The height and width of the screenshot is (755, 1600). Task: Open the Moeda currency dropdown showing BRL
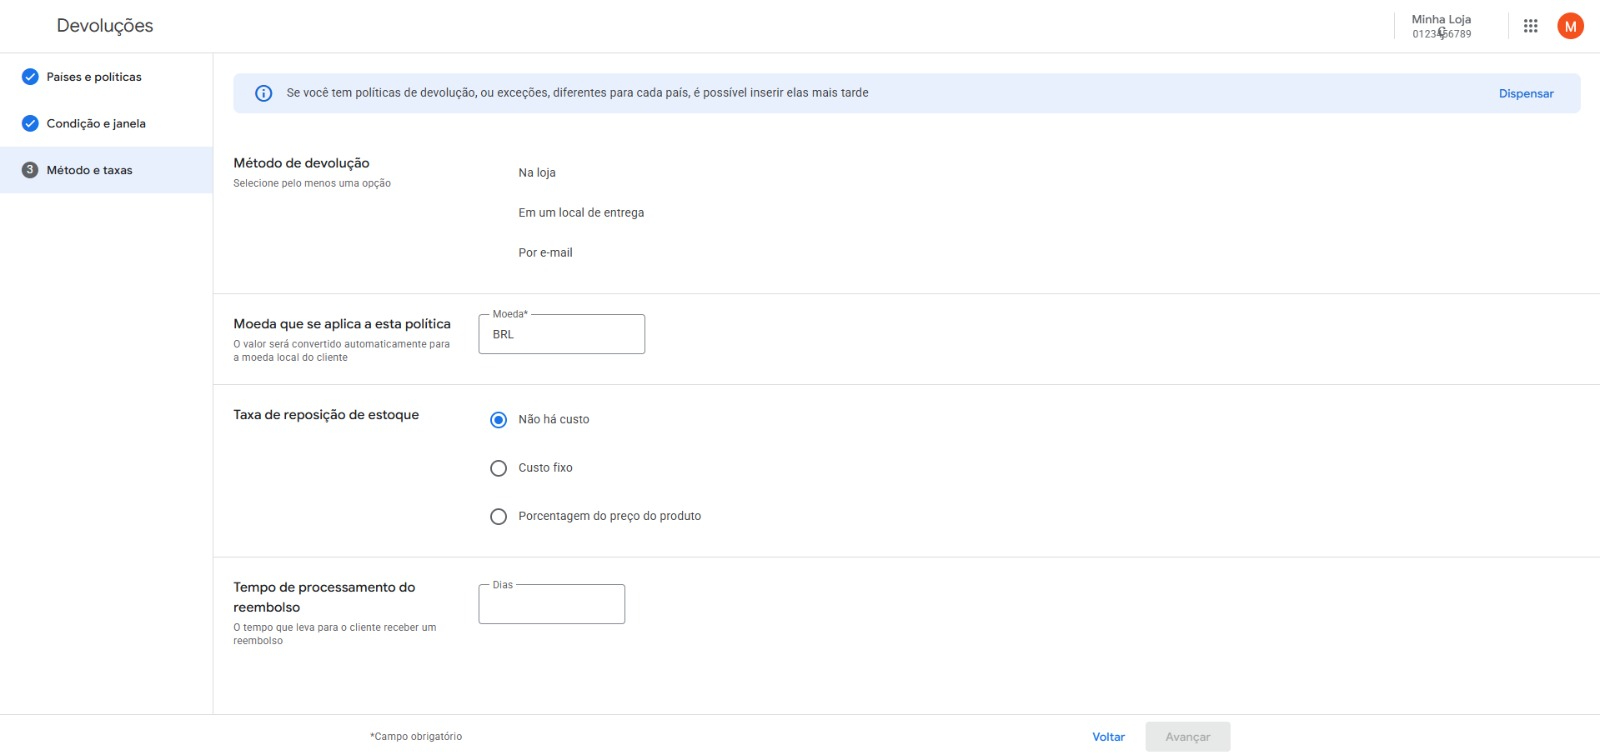[561, 334]
